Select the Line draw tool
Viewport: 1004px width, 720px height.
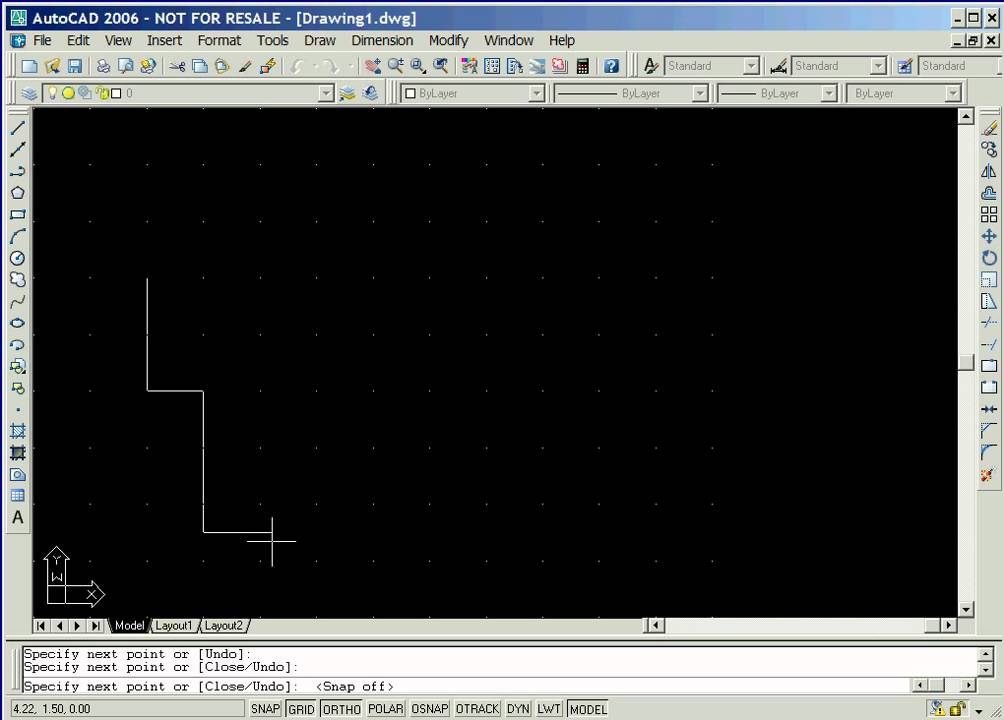[18, 127]
